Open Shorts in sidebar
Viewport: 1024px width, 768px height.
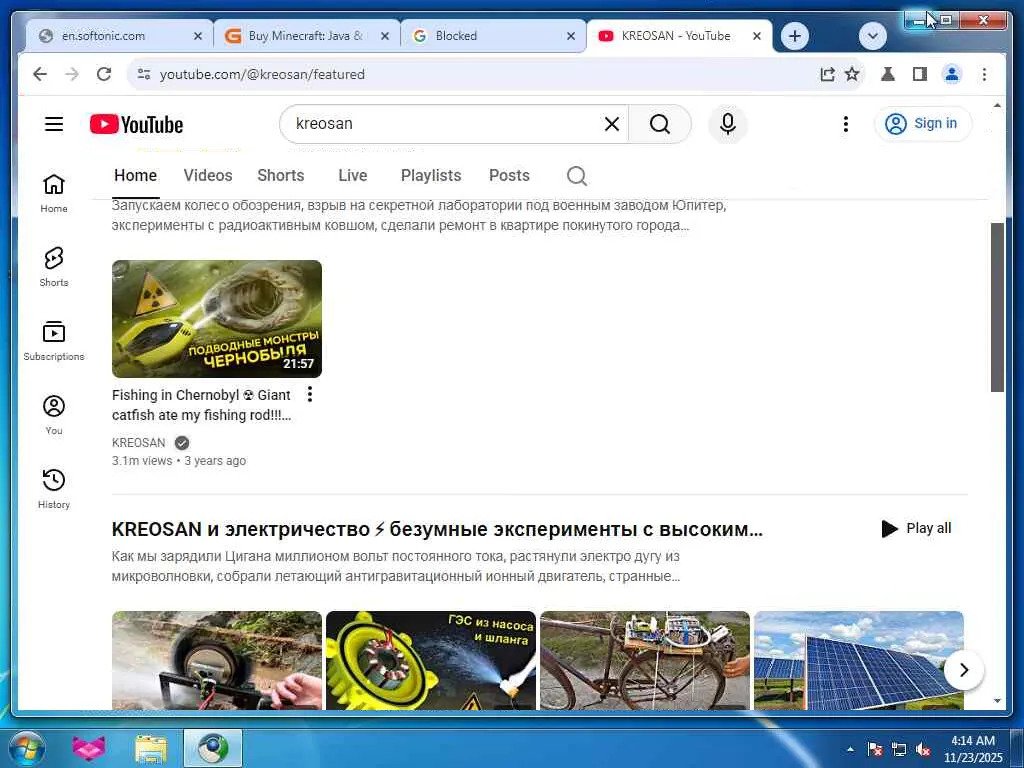[54, 267]
